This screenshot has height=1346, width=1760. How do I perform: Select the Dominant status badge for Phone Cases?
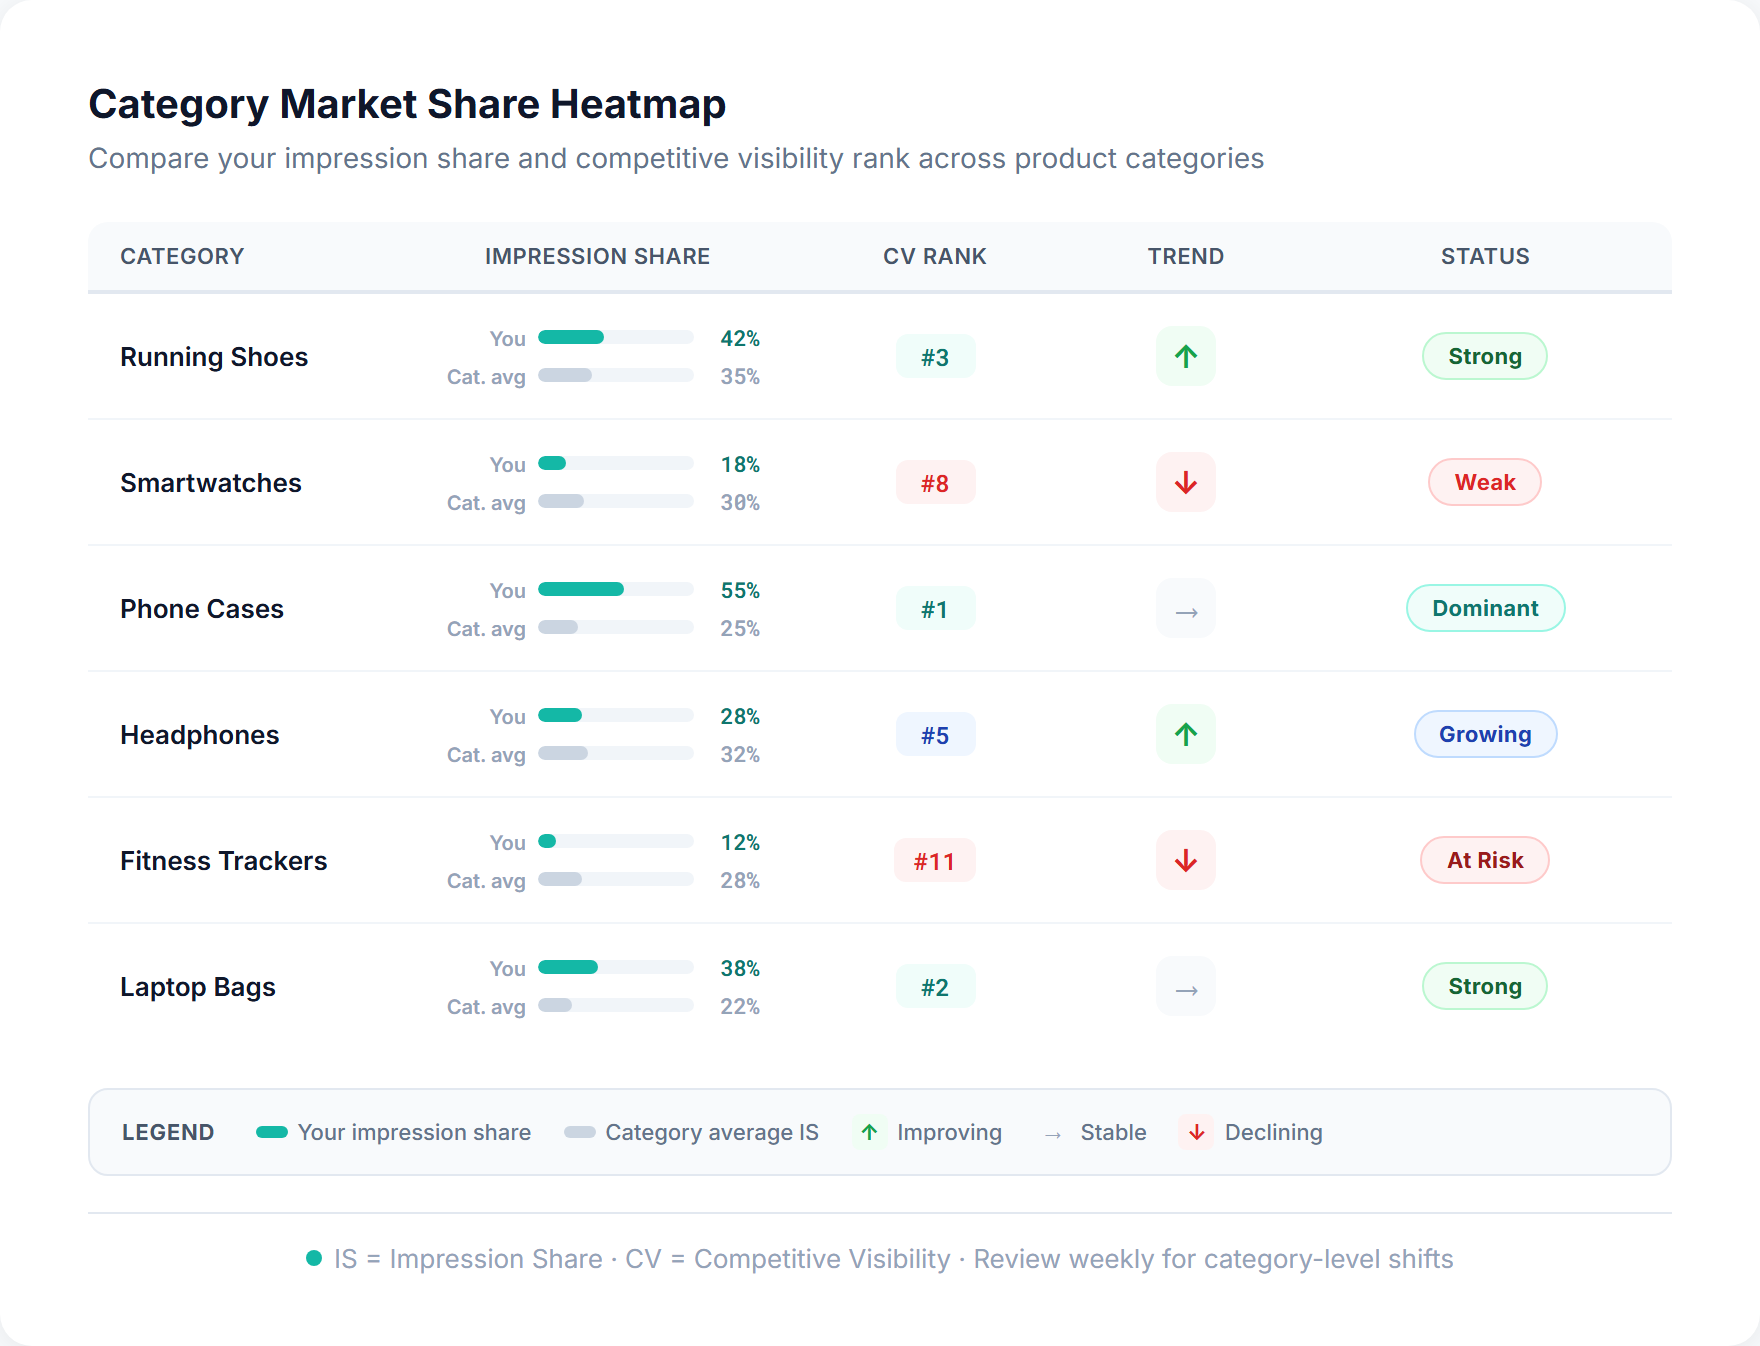tap(1484, 608)
